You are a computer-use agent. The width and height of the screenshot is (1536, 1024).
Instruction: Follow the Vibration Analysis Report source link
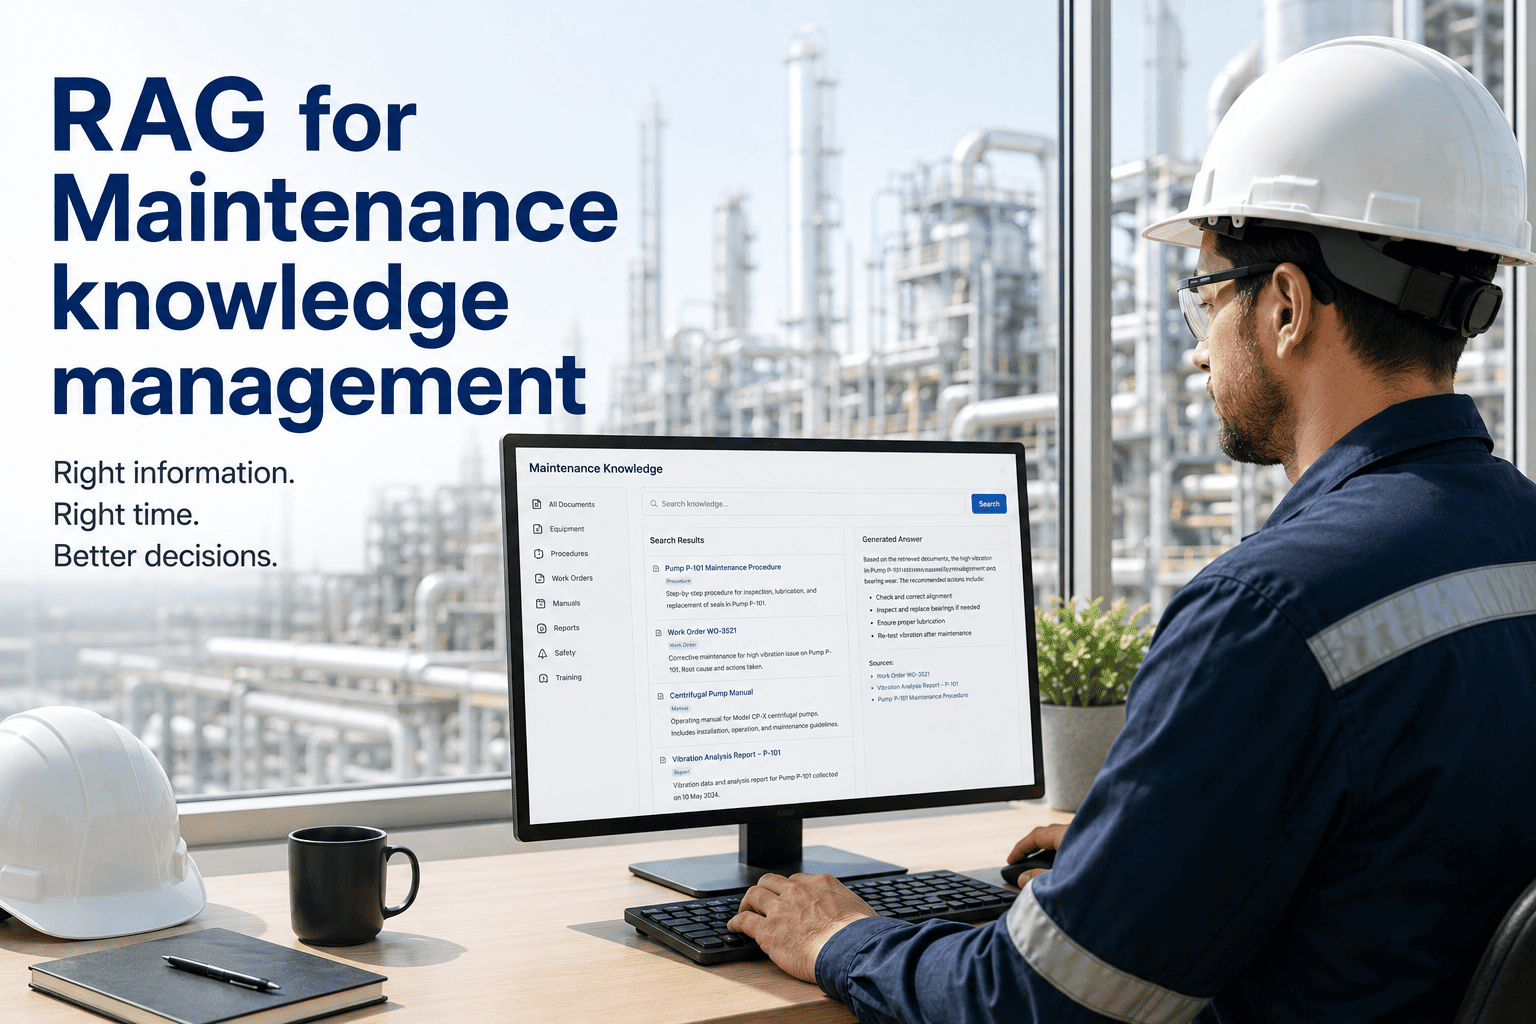point(918,686)
